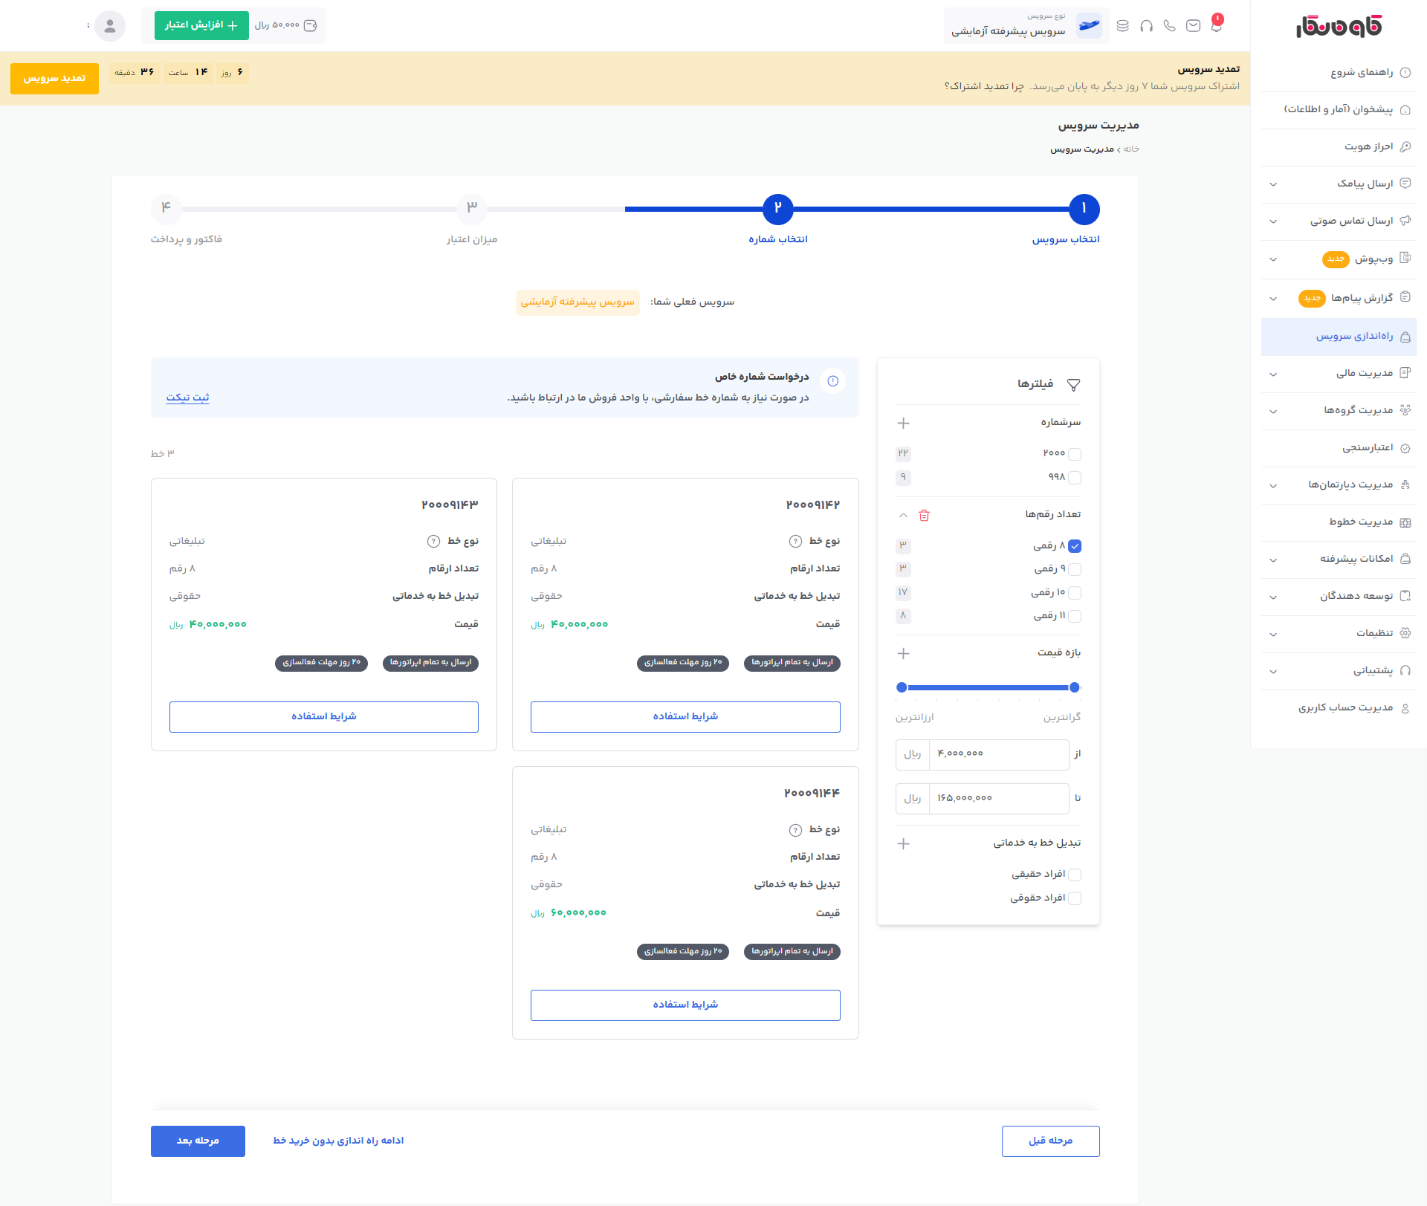The width and height of the screenshot is (1427, 1206).
Task: Click the envelope messages icon in header
Action: pos(1193,26)
